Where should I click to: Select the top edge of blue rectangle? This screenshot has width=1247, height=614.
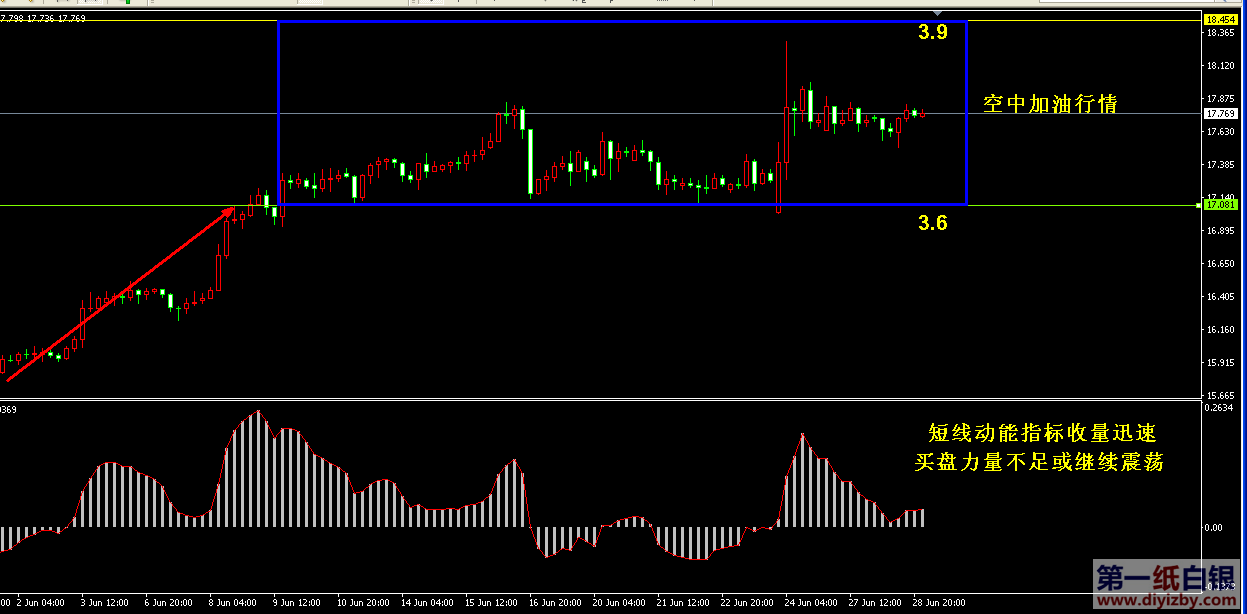(620, 21)
